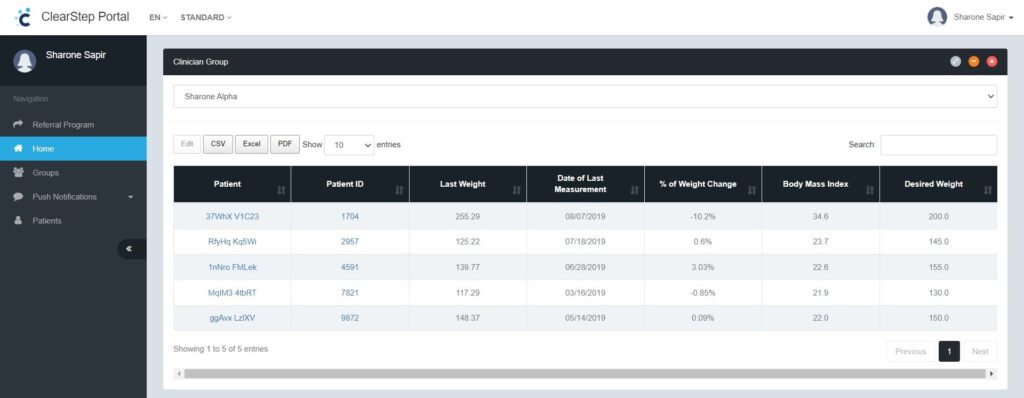Select the 3.03% weight change cell
The width and height of the screenshot is (1024, 398).
(703, 267)
